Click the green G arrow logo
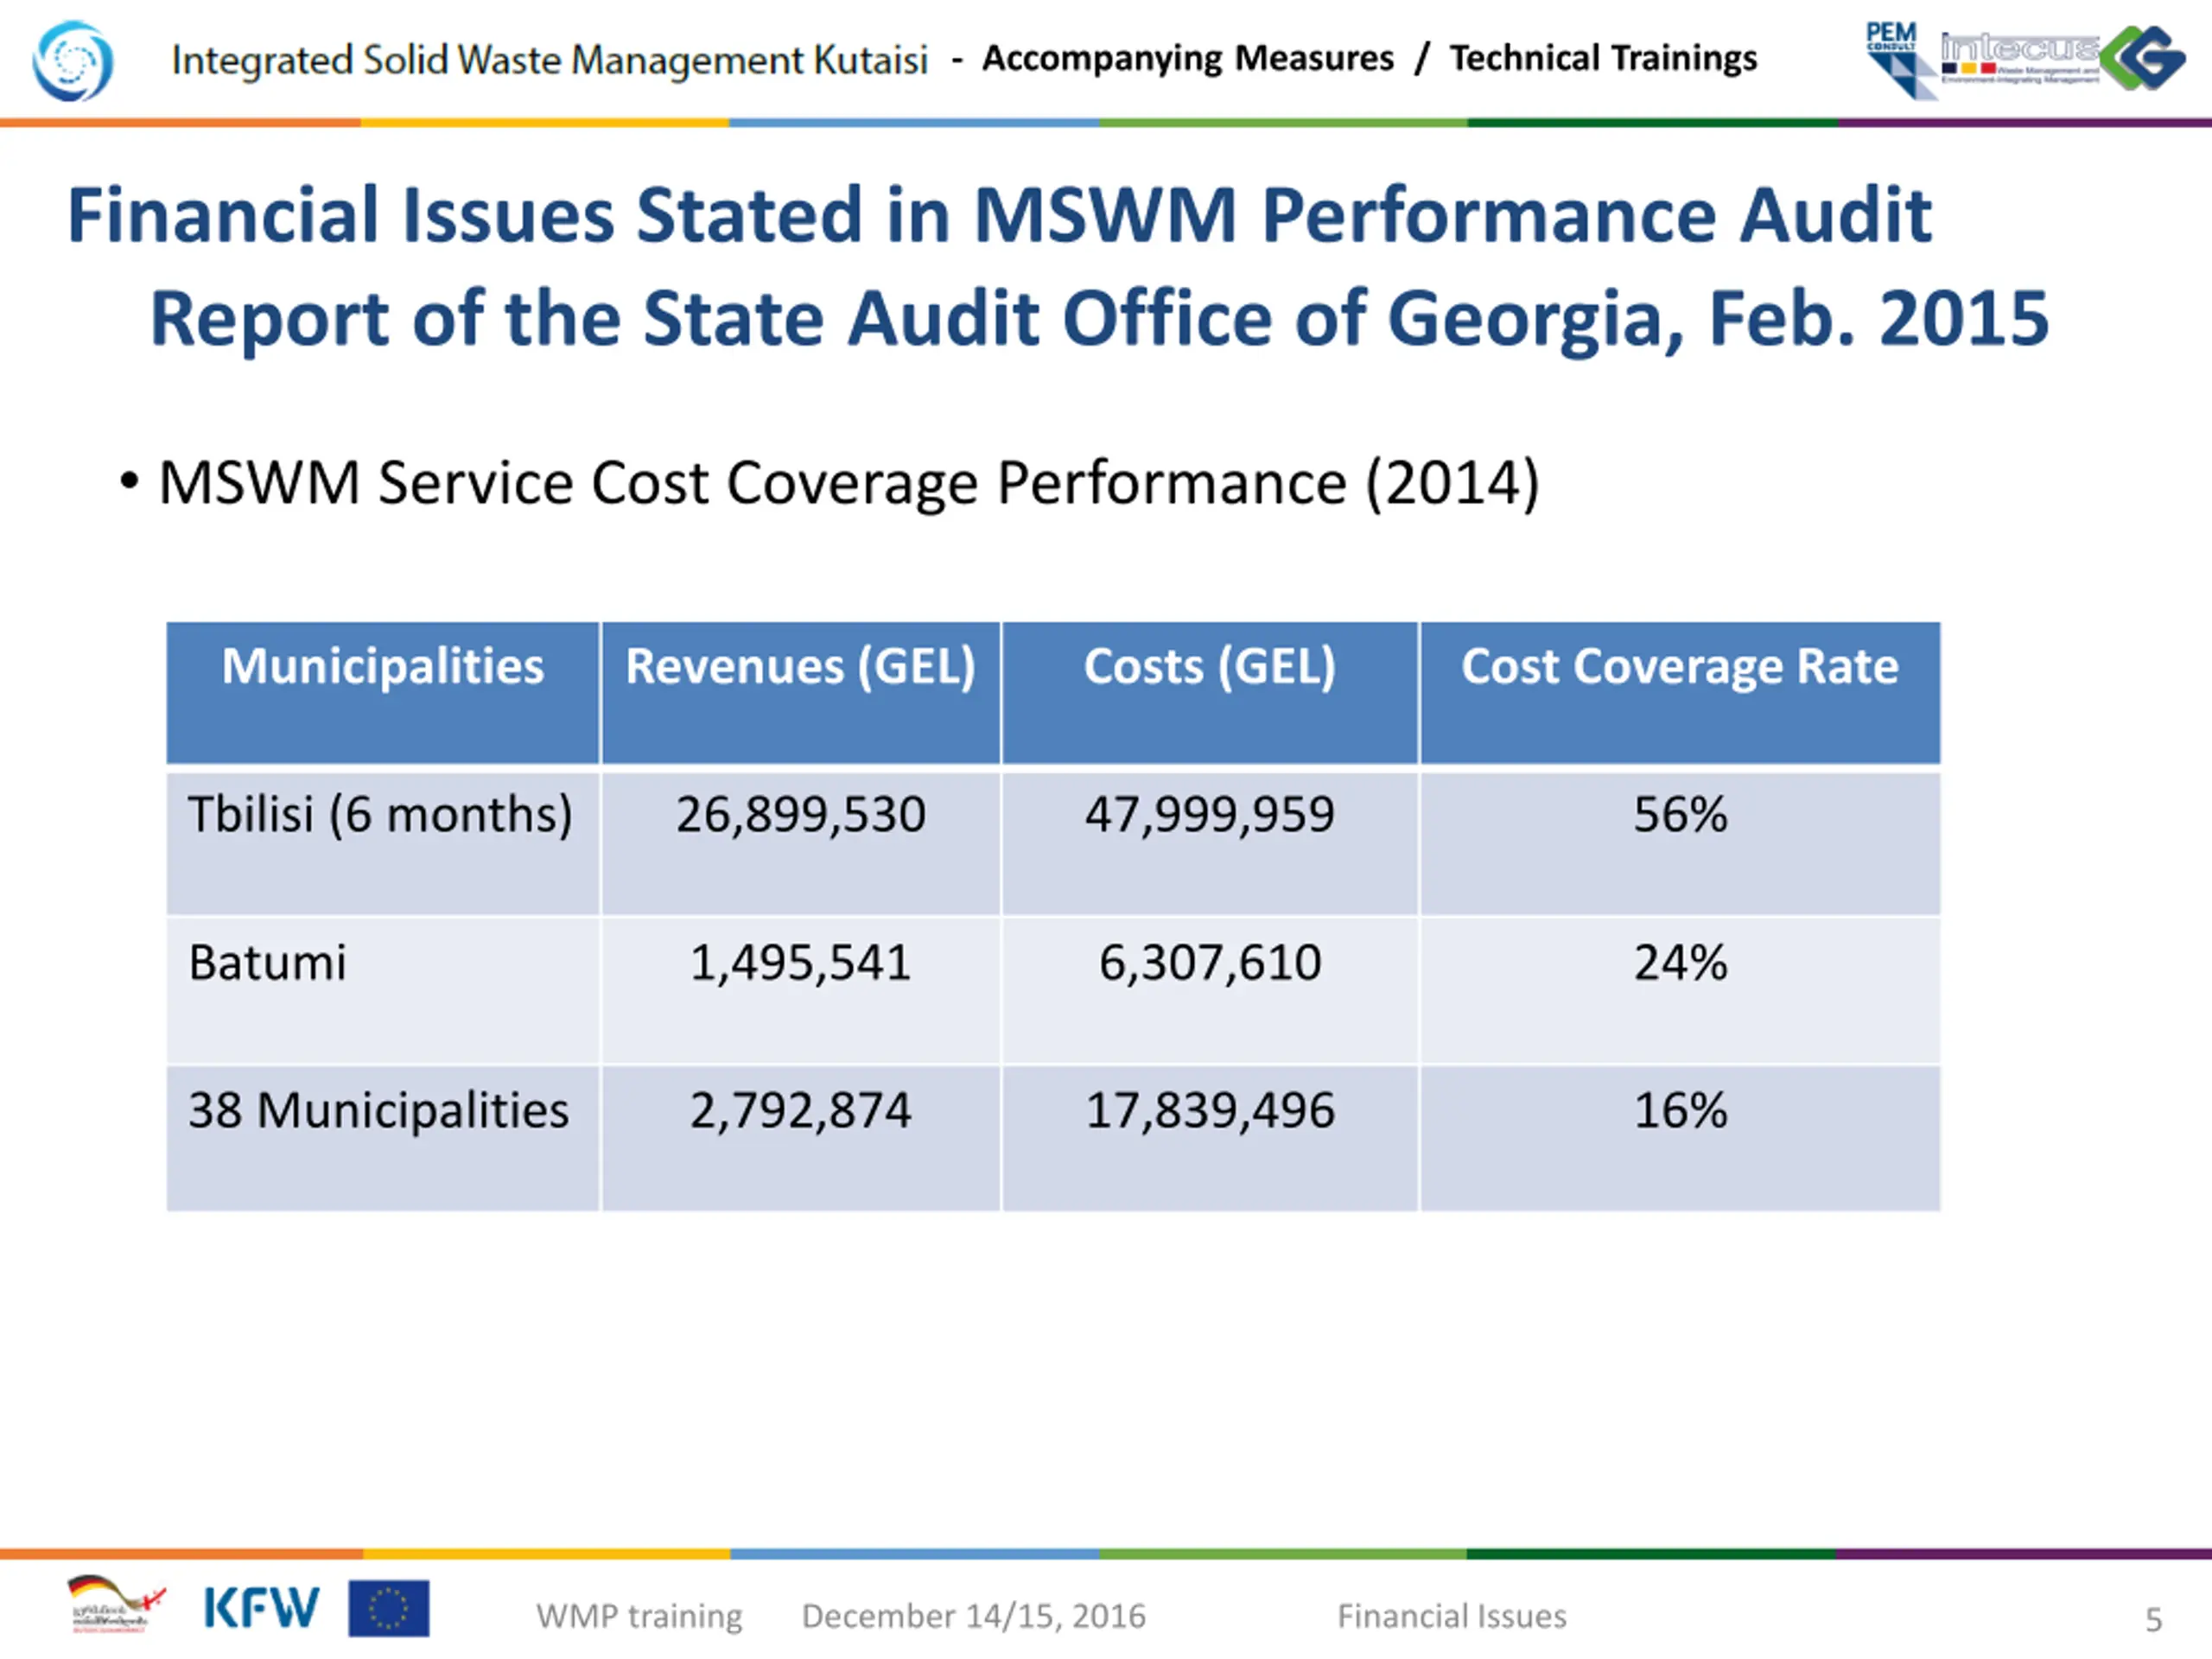The width and height of the screenshot is (2212, 1659). (x=2142, y=59)
